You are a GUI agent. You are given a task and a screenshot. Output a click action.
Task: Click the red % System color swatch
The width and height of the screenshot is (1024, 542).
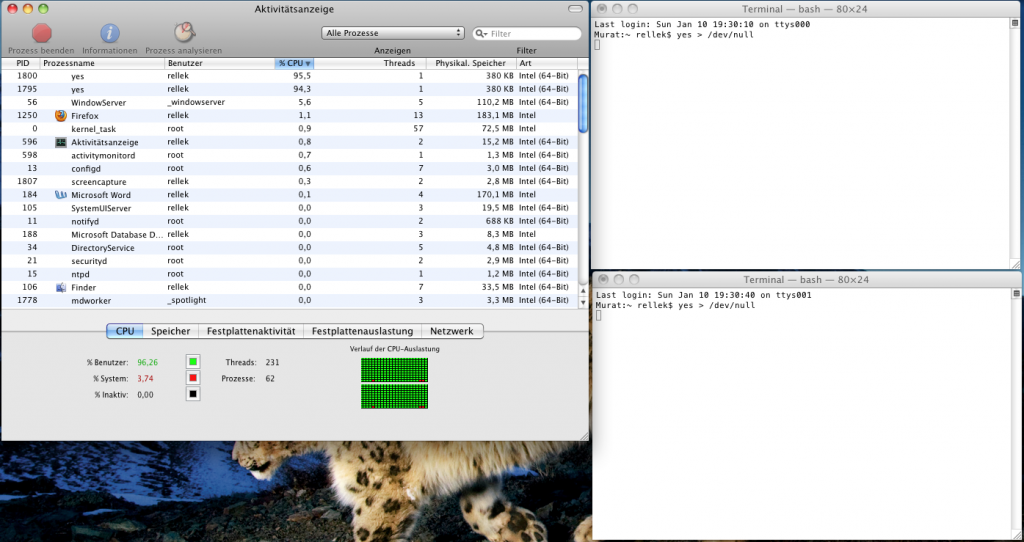(193, 378)
